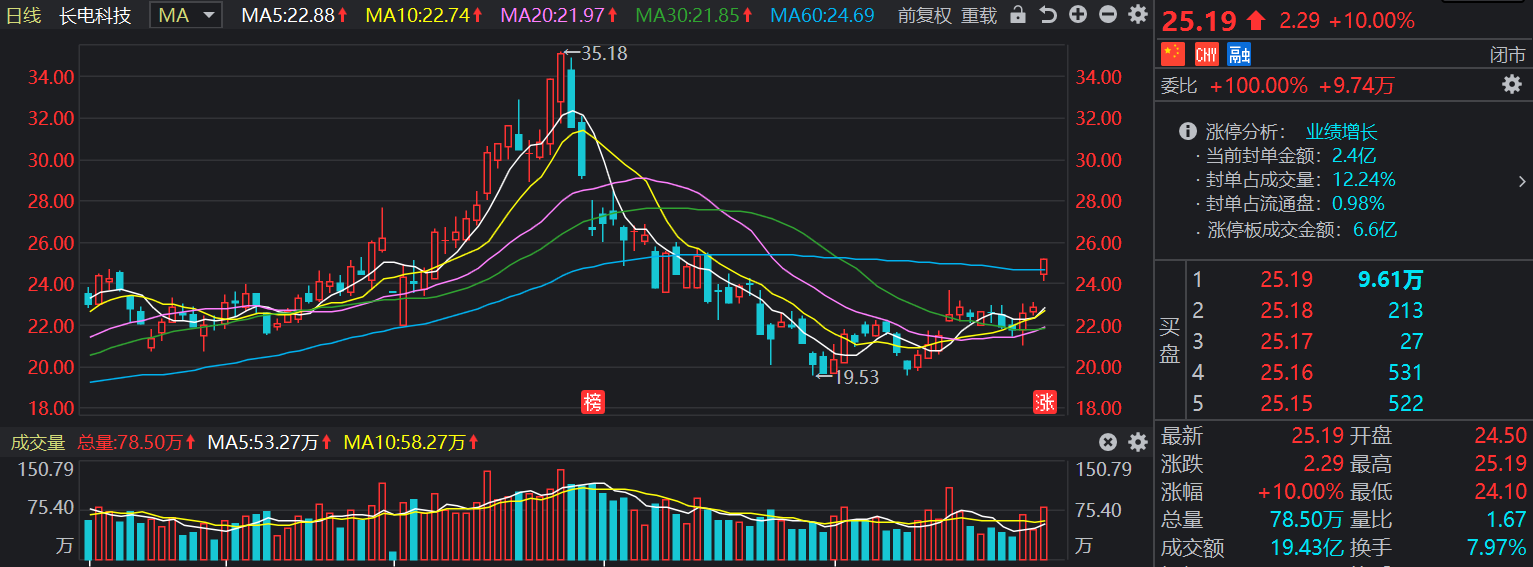Click the 融 margin trading badge
1533x567 pixels.
coord(1239,54)
